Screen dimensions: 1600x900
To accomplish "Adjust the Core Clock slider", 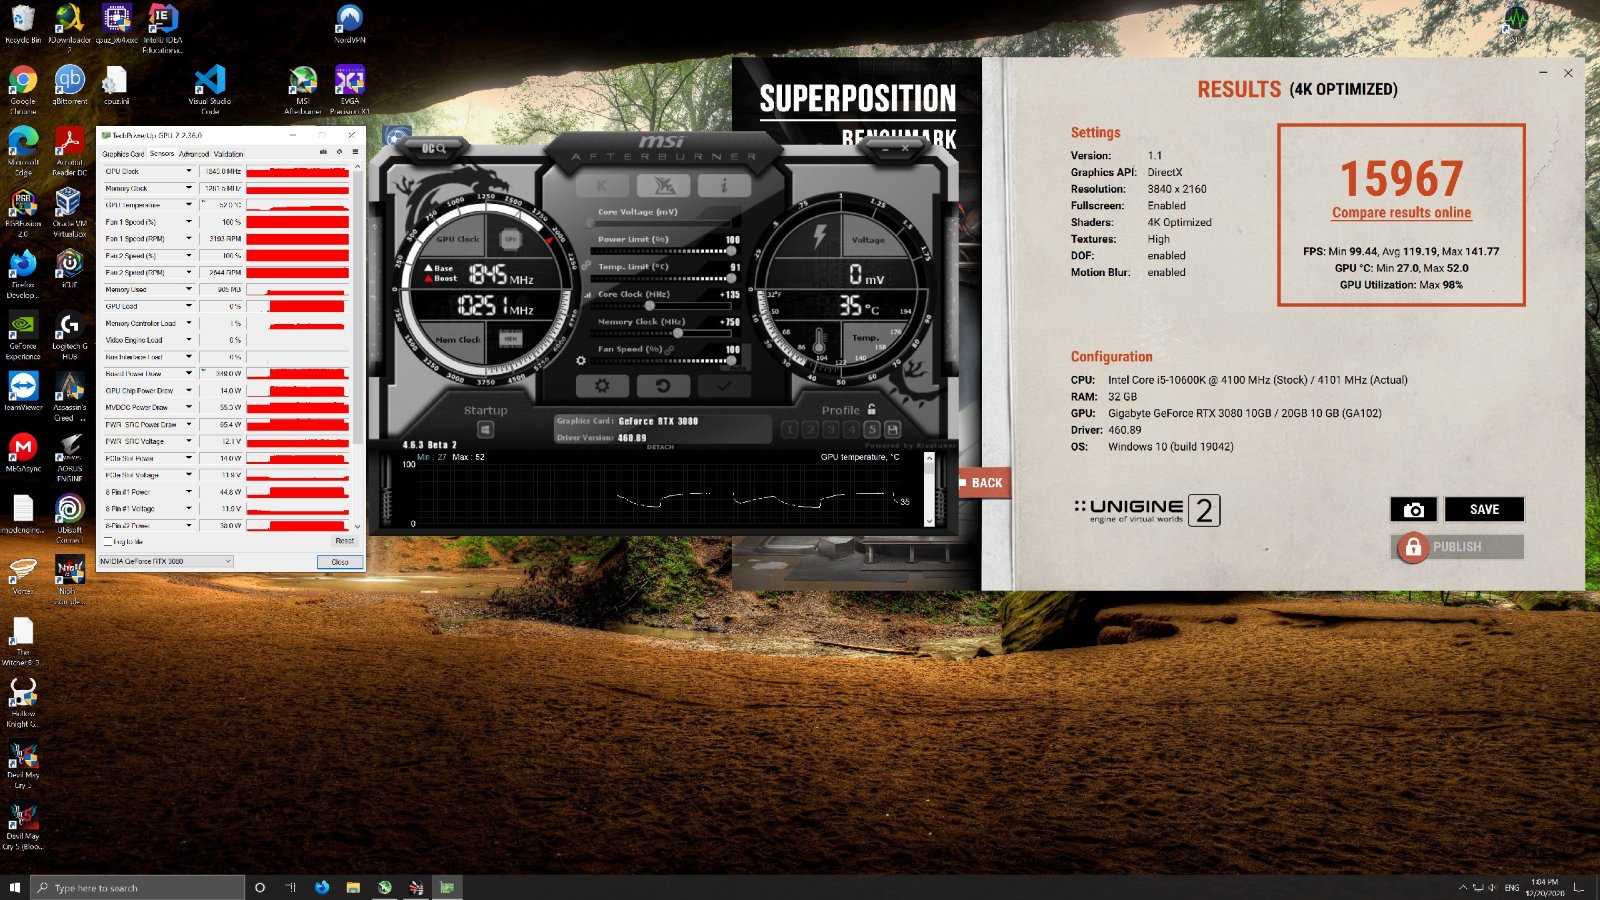I will coord(663,306).
